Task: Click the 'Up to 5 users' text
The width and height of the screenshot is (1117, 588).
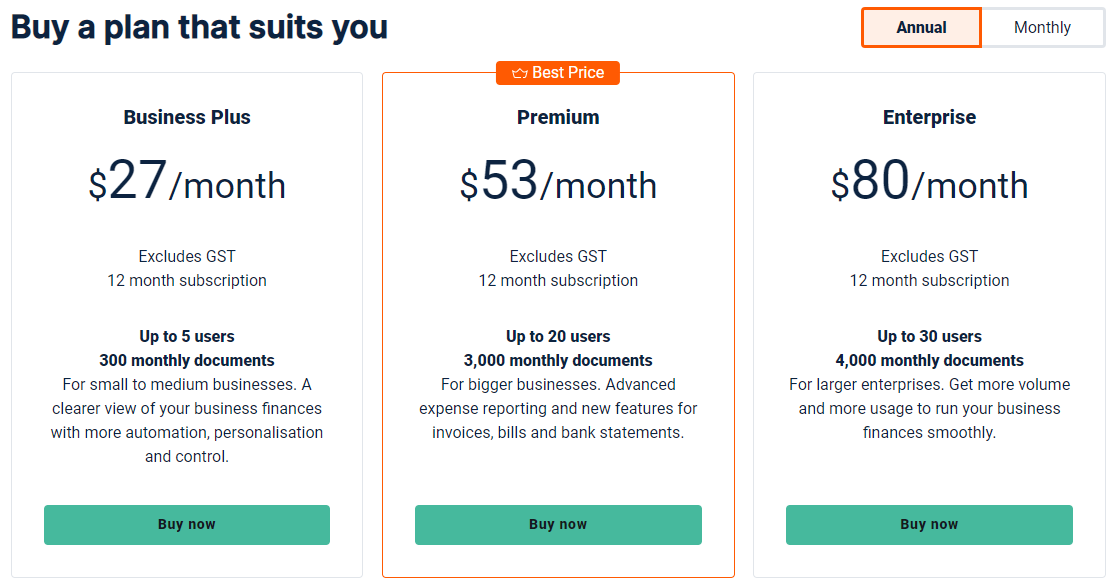Action: click(187, 337)
